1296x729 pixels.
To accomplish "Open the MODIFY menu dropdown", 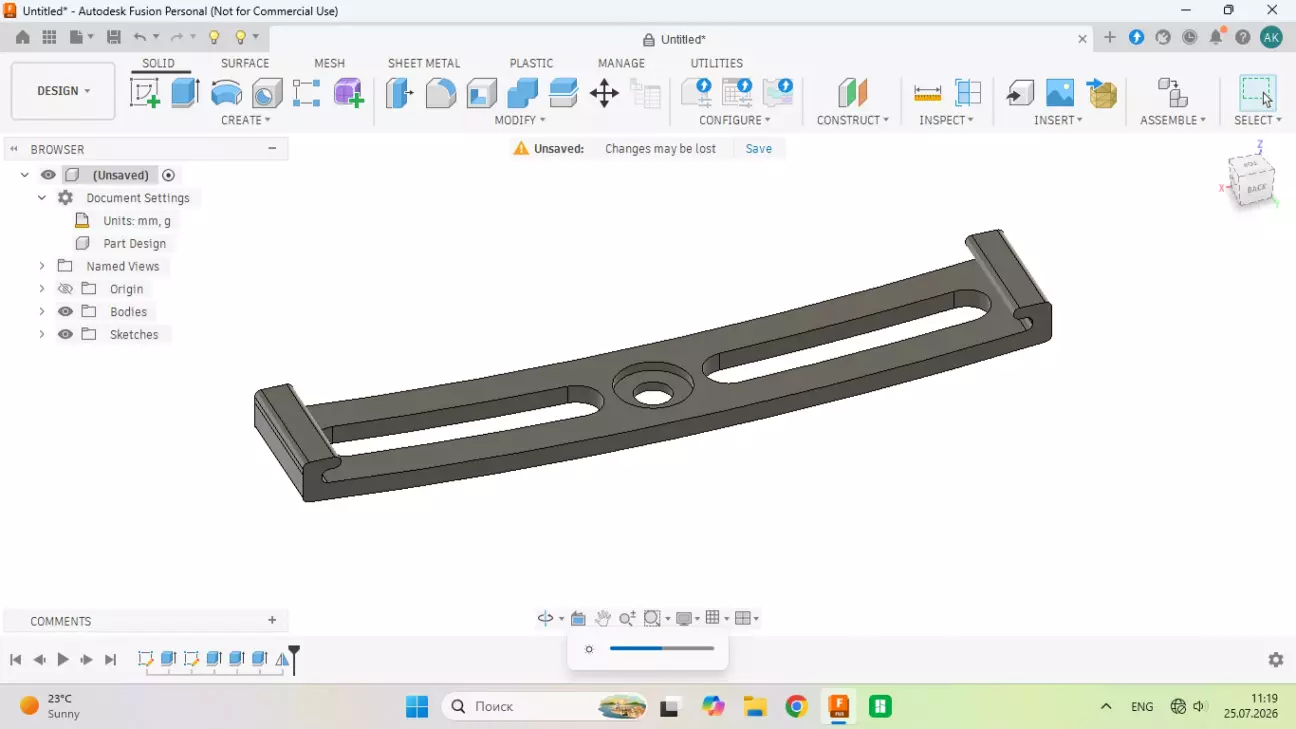I will [520, 120].
